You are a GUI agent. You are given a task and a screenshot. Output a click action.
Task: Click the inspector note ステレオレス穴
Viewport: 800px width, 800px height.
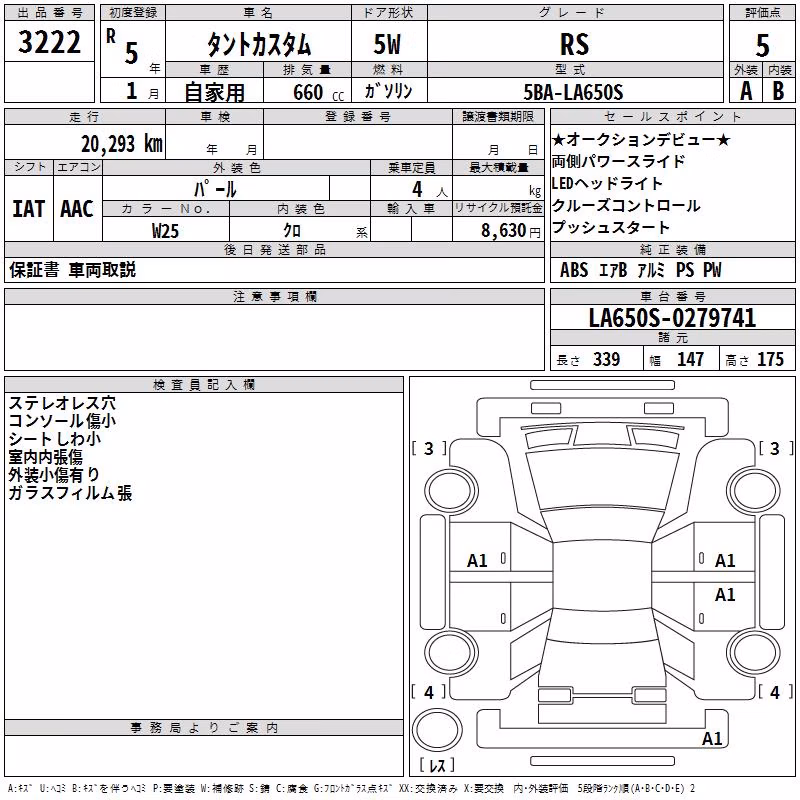62,403
